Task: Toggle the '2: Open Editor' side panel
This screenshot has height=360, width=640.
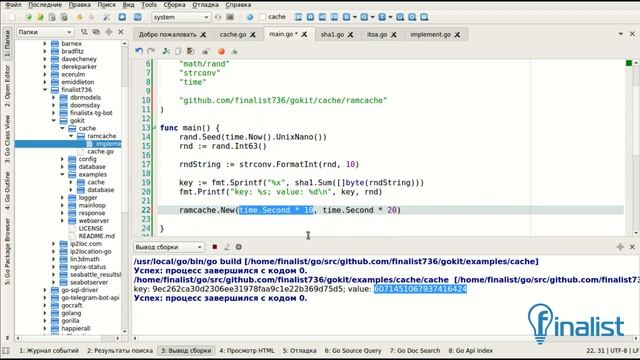Action: (7, 85)
